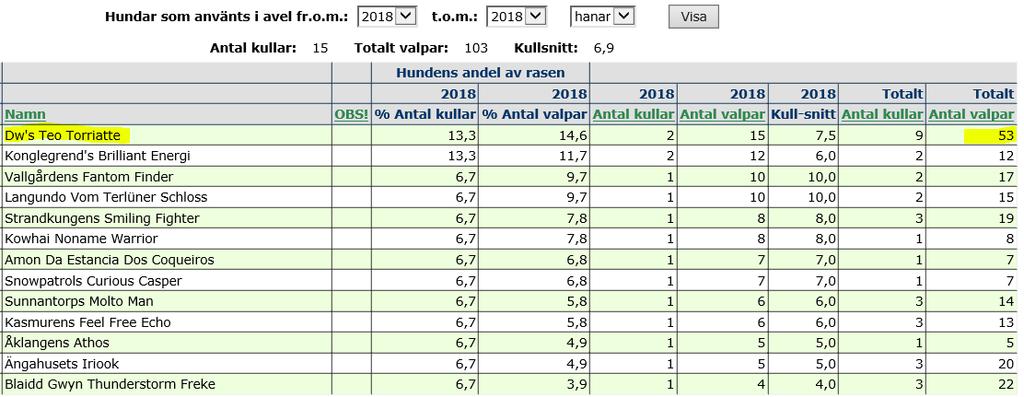Click Hundens andel av rasen header
The height and width of the screenshot is (397, 1024).
[x=480, y=72]
